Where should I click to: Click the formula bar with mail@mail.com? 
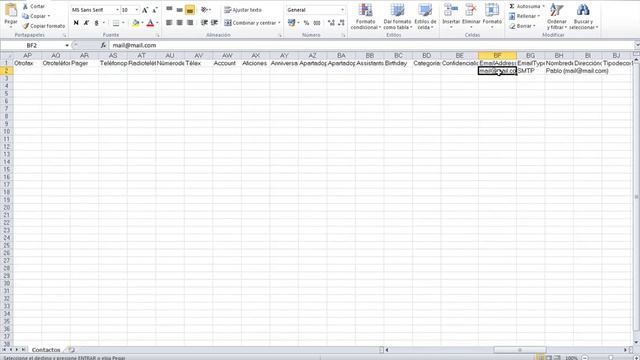click(x=371, y=45)
